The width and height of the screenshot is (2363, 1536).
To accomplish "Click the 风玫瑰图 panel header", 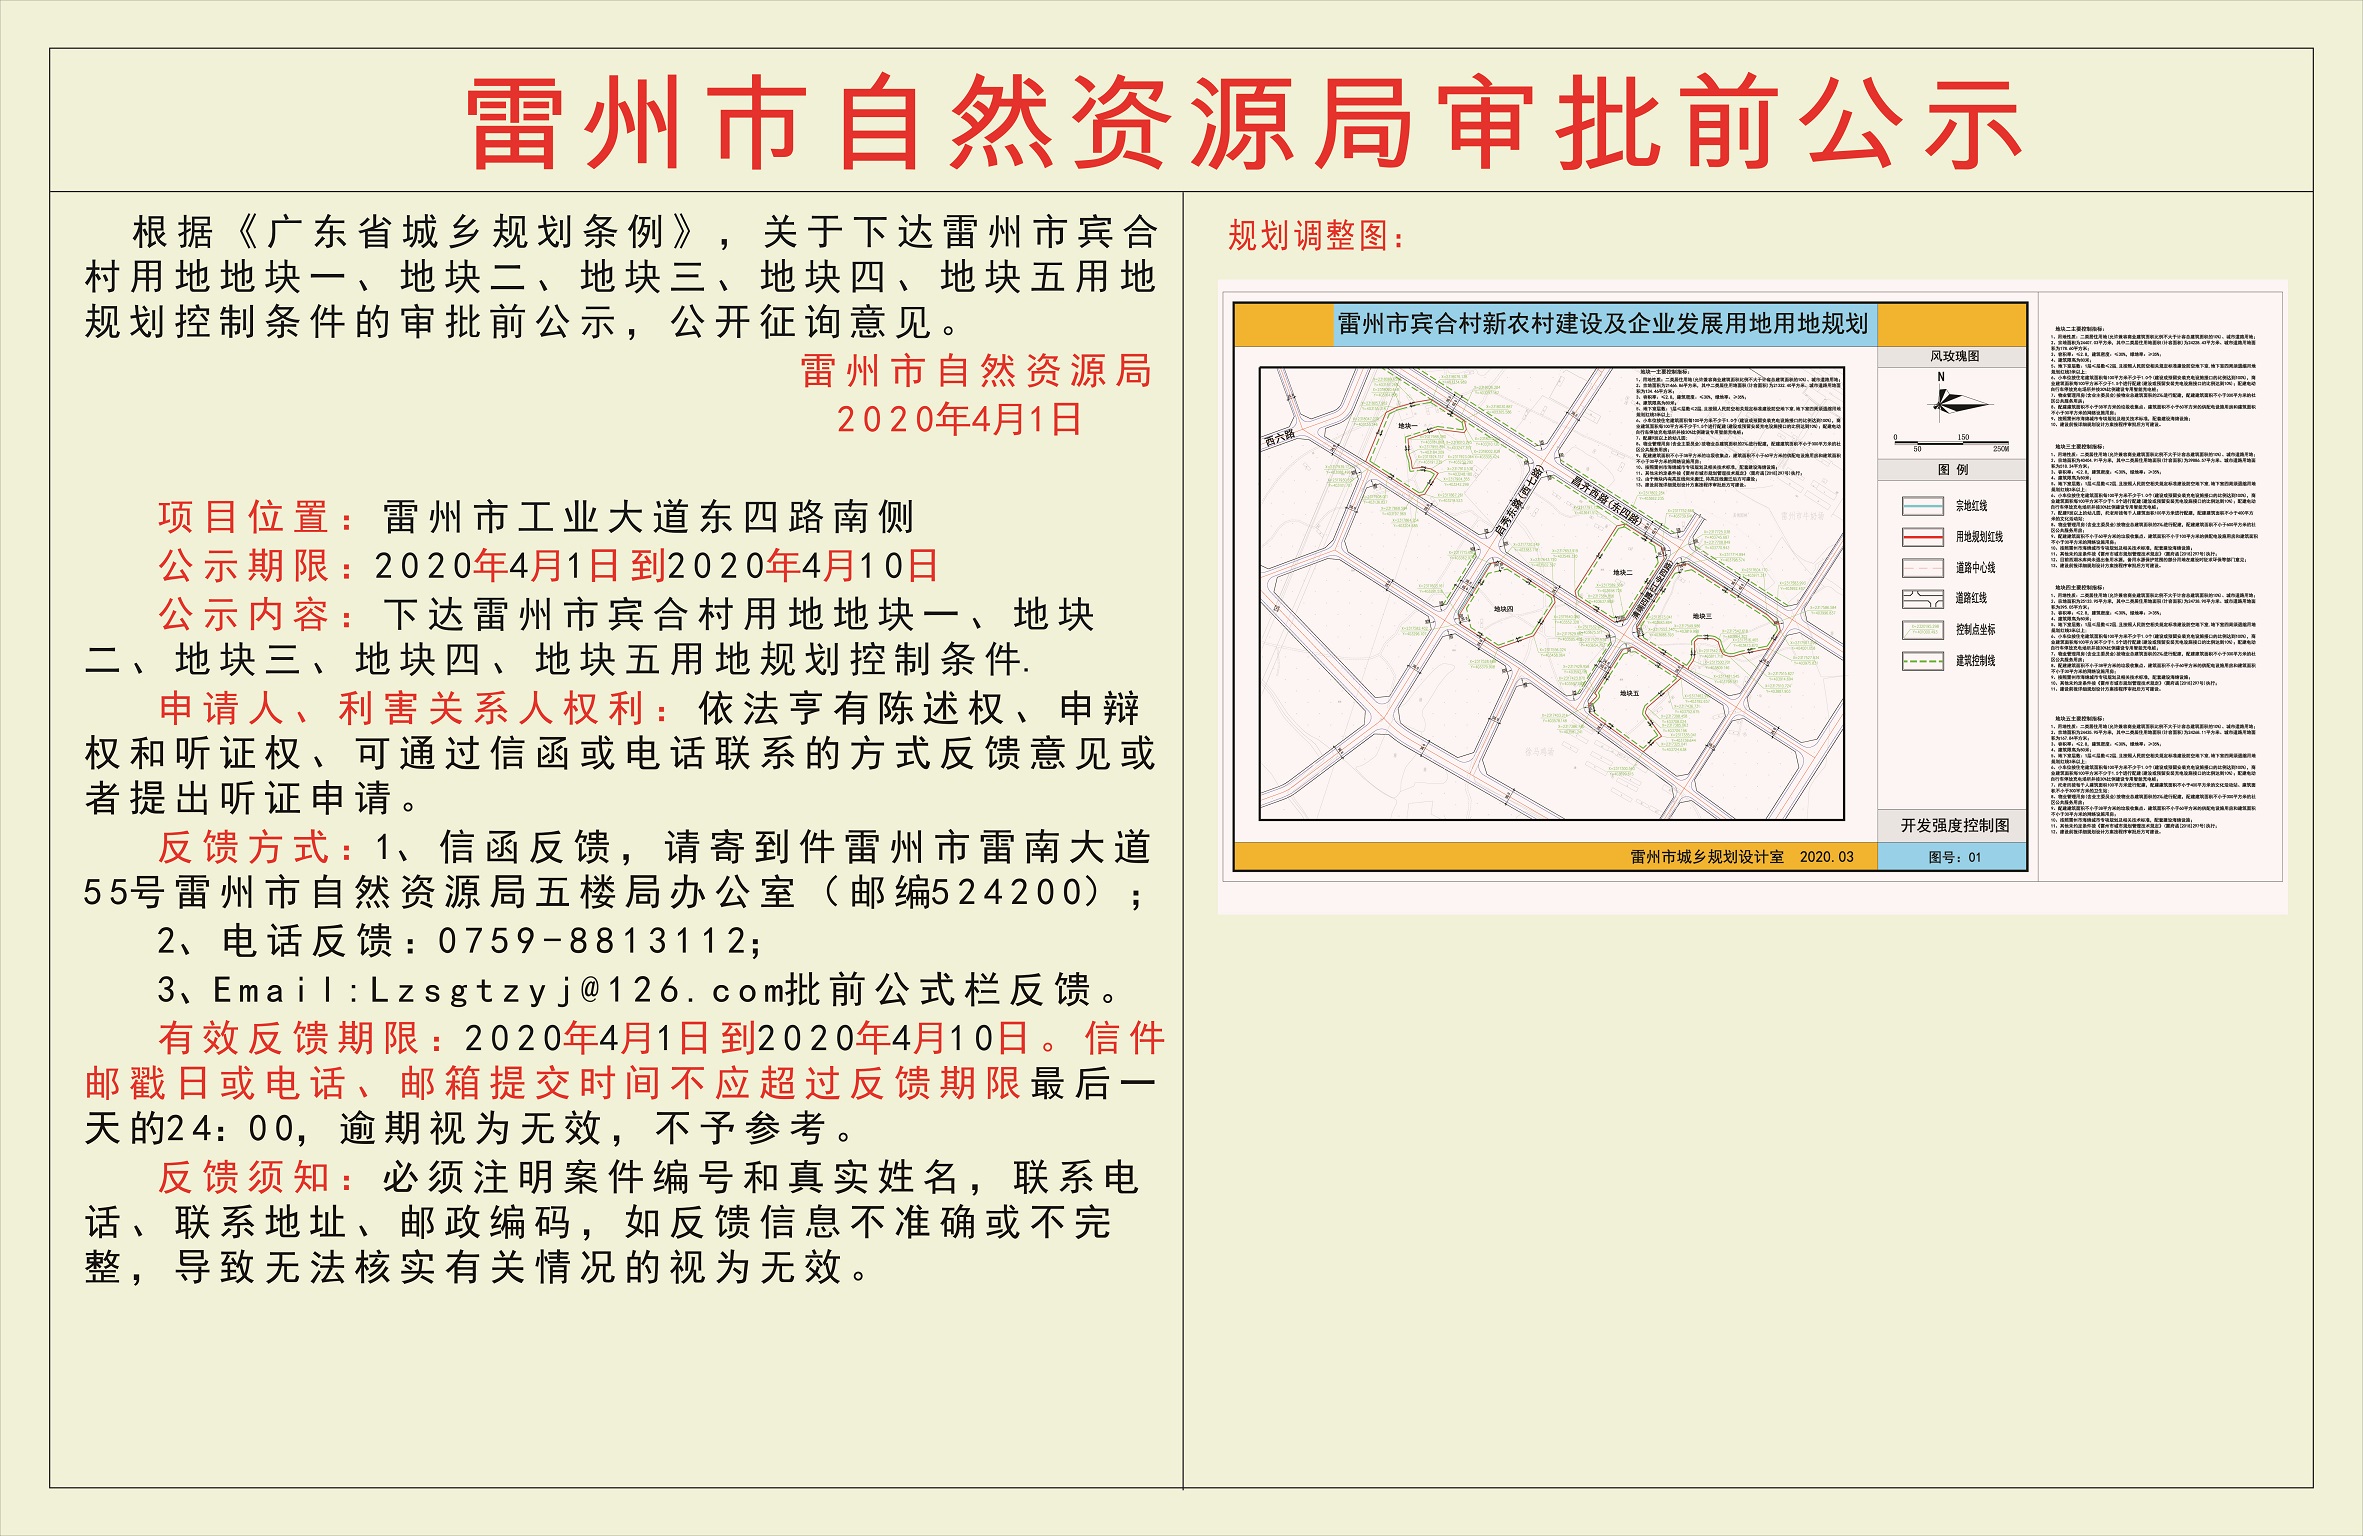I will point(1954,356).
